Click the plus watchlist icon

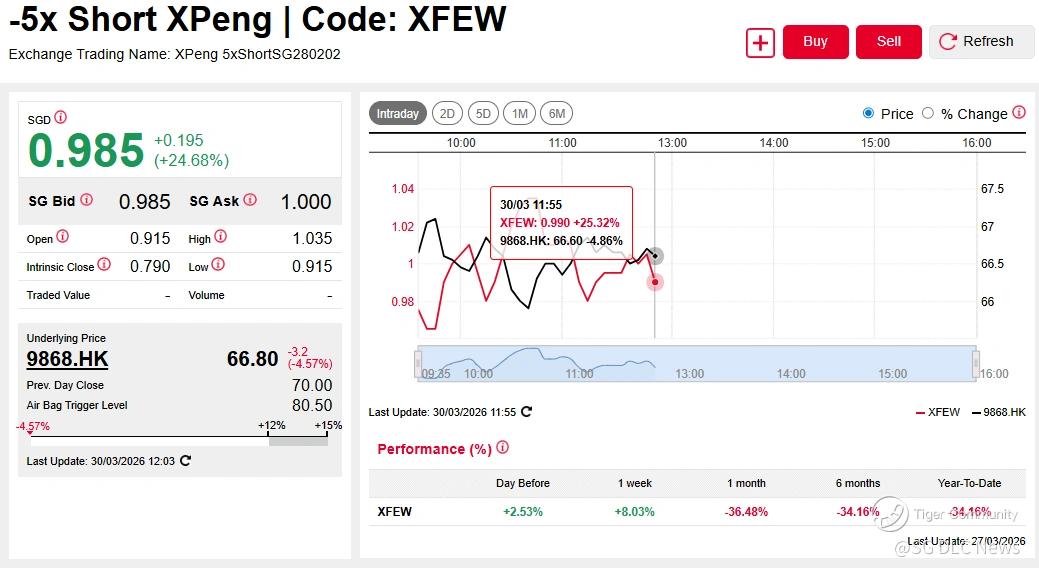tap(760, 42)
